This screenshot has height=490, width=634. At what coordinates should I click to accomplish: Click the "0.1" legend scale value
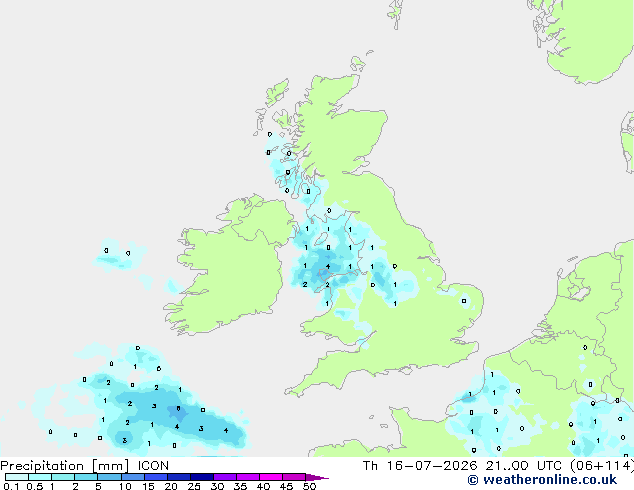11,486
